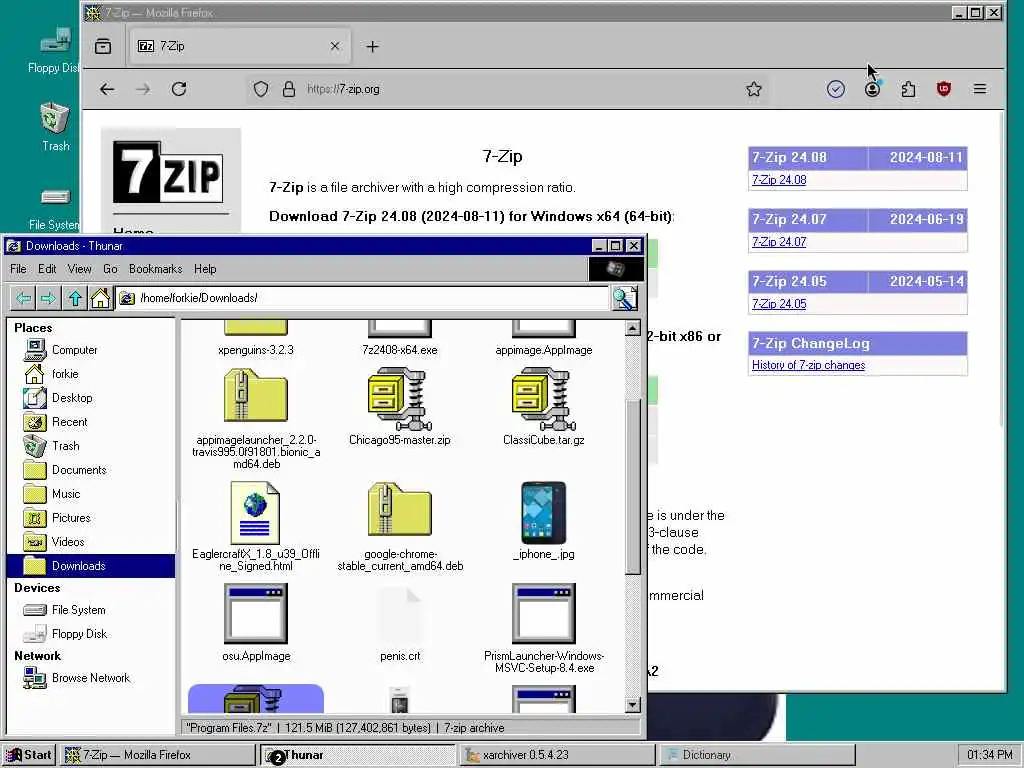The height and width of the screenshot is (768, 1024).
Task: Click the Thunar search magnifier icon
Action: (x=625, y=298)
